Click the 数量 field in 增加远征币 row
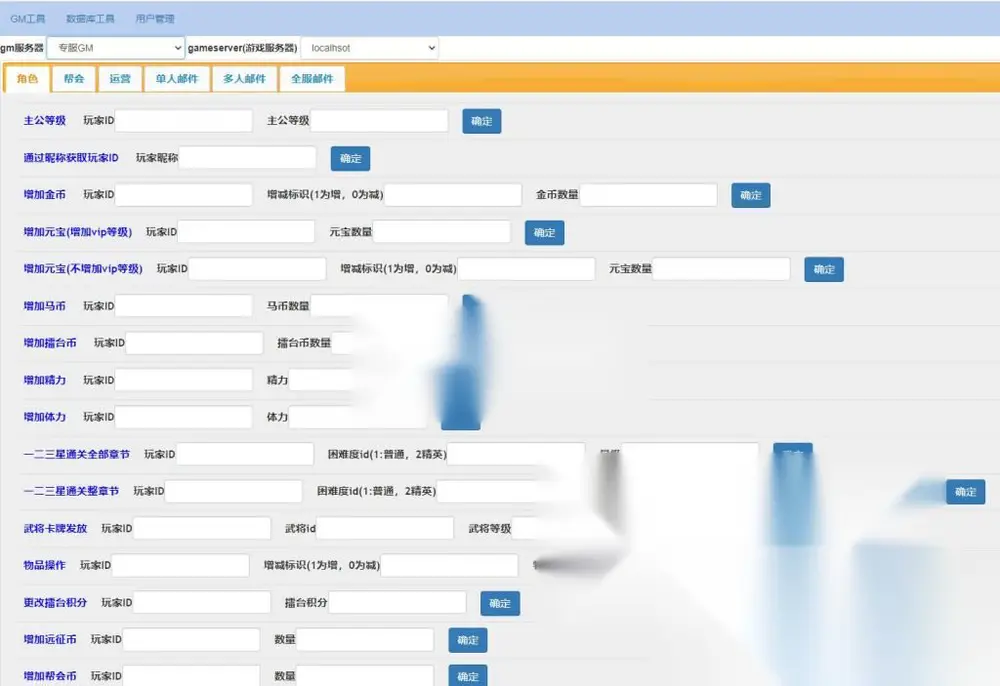 [365, 639]
